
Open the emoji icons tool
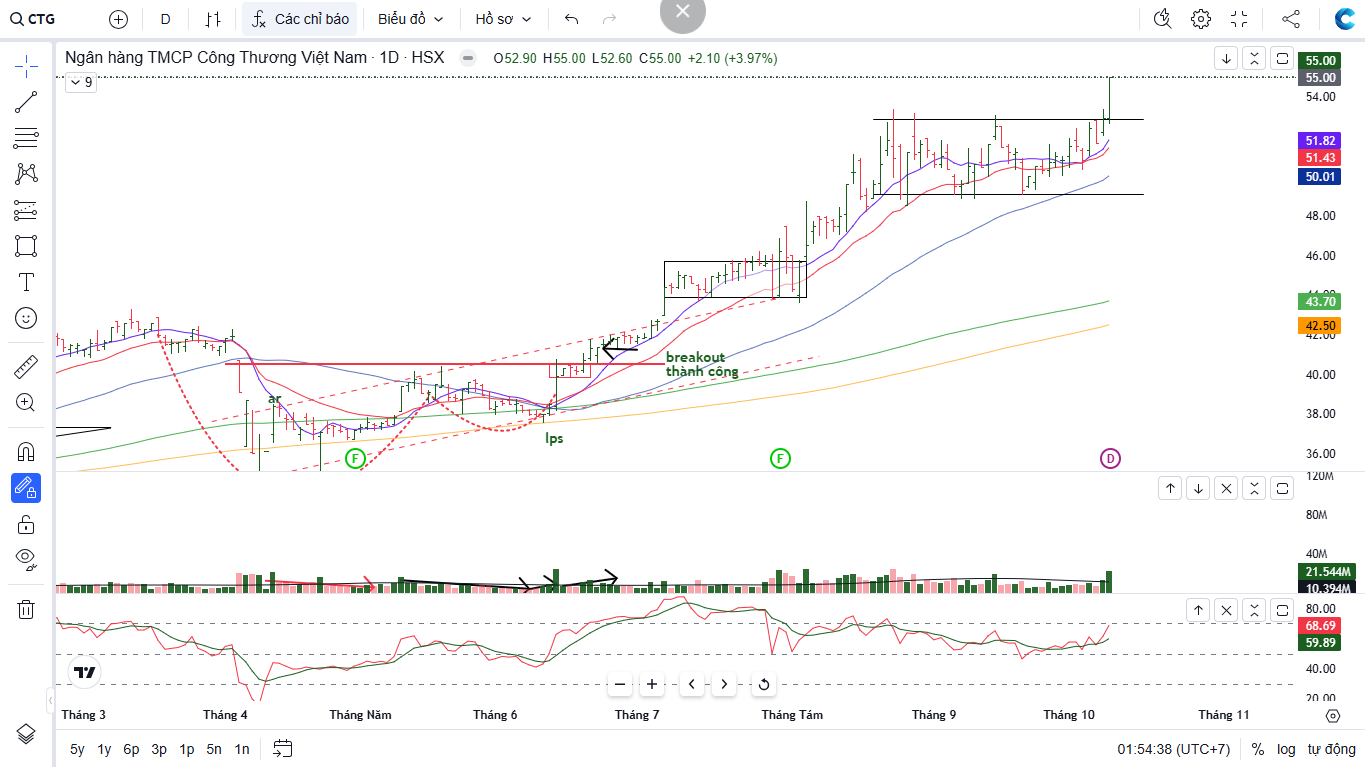[x=26, y=318]
